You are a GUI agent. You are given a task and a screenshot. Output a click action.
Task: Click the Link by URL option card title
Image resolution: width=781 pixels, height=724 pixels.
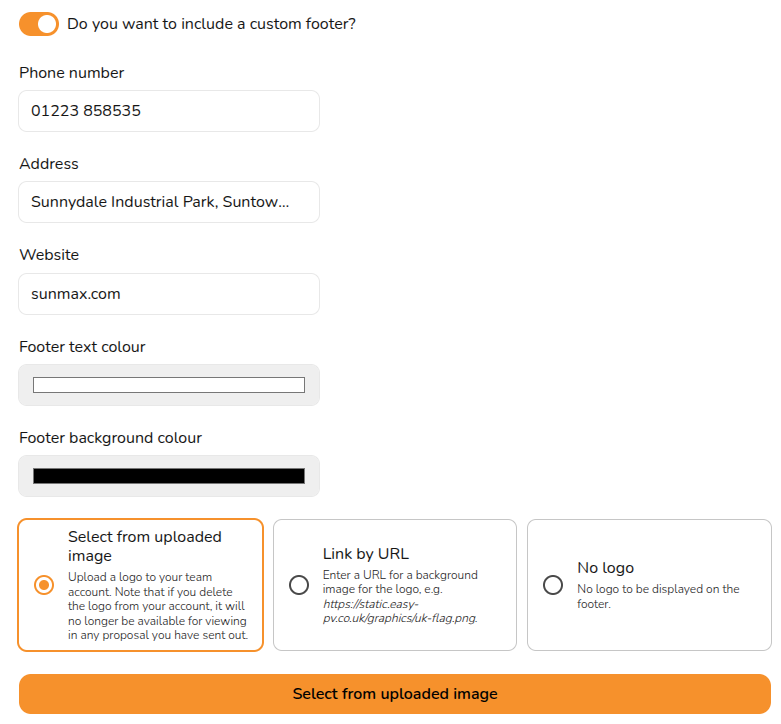(366, 554)
